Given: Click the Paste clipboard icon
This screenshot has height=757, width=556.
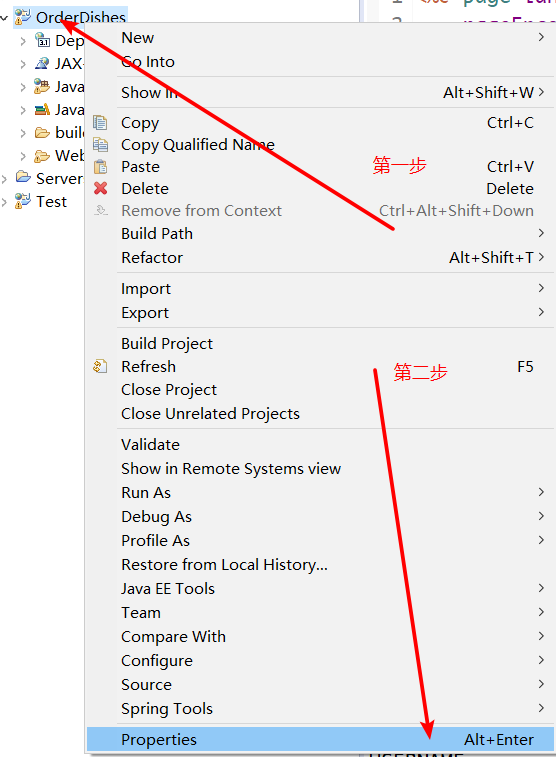Looking at the screenshot, I should coord(100,167).
